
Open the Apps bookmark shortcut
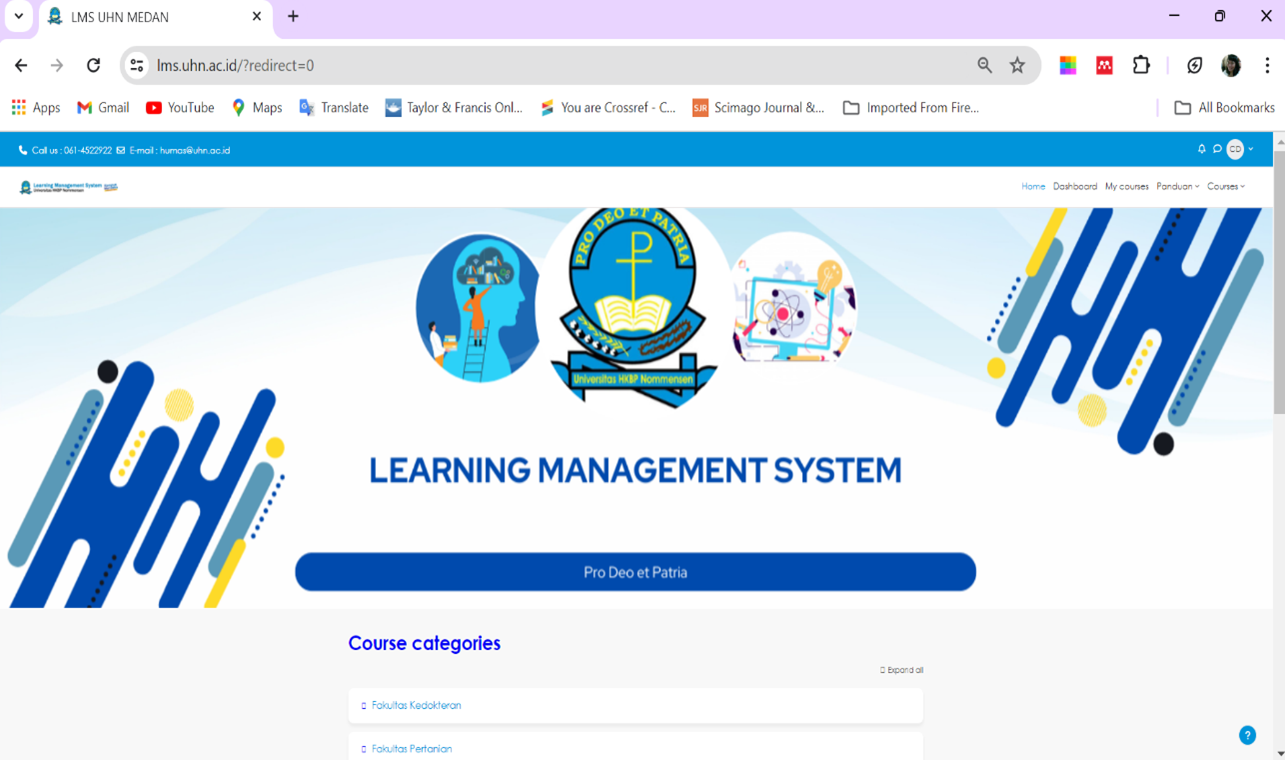[35, 107]
